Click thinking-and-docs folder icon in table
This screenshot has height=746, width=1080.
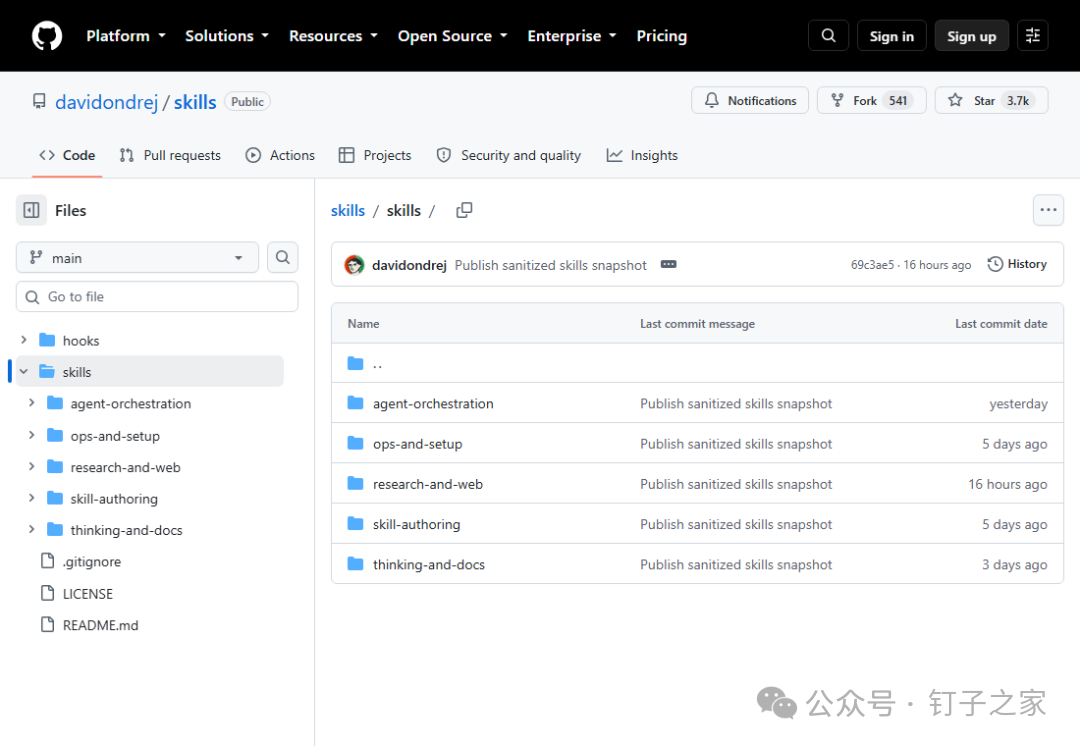tap(355, 564)
